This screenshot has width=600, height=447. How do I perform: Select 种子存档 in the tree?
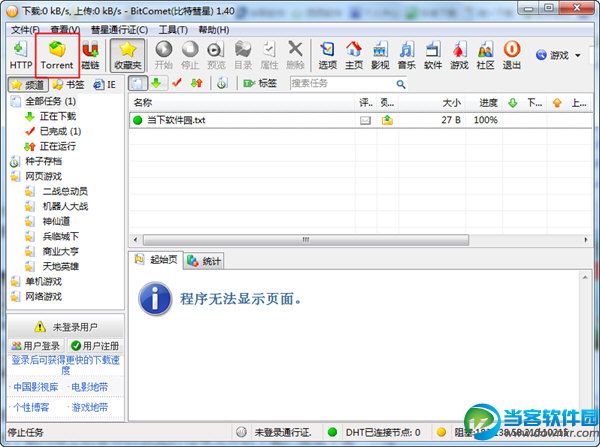point(43,161)
